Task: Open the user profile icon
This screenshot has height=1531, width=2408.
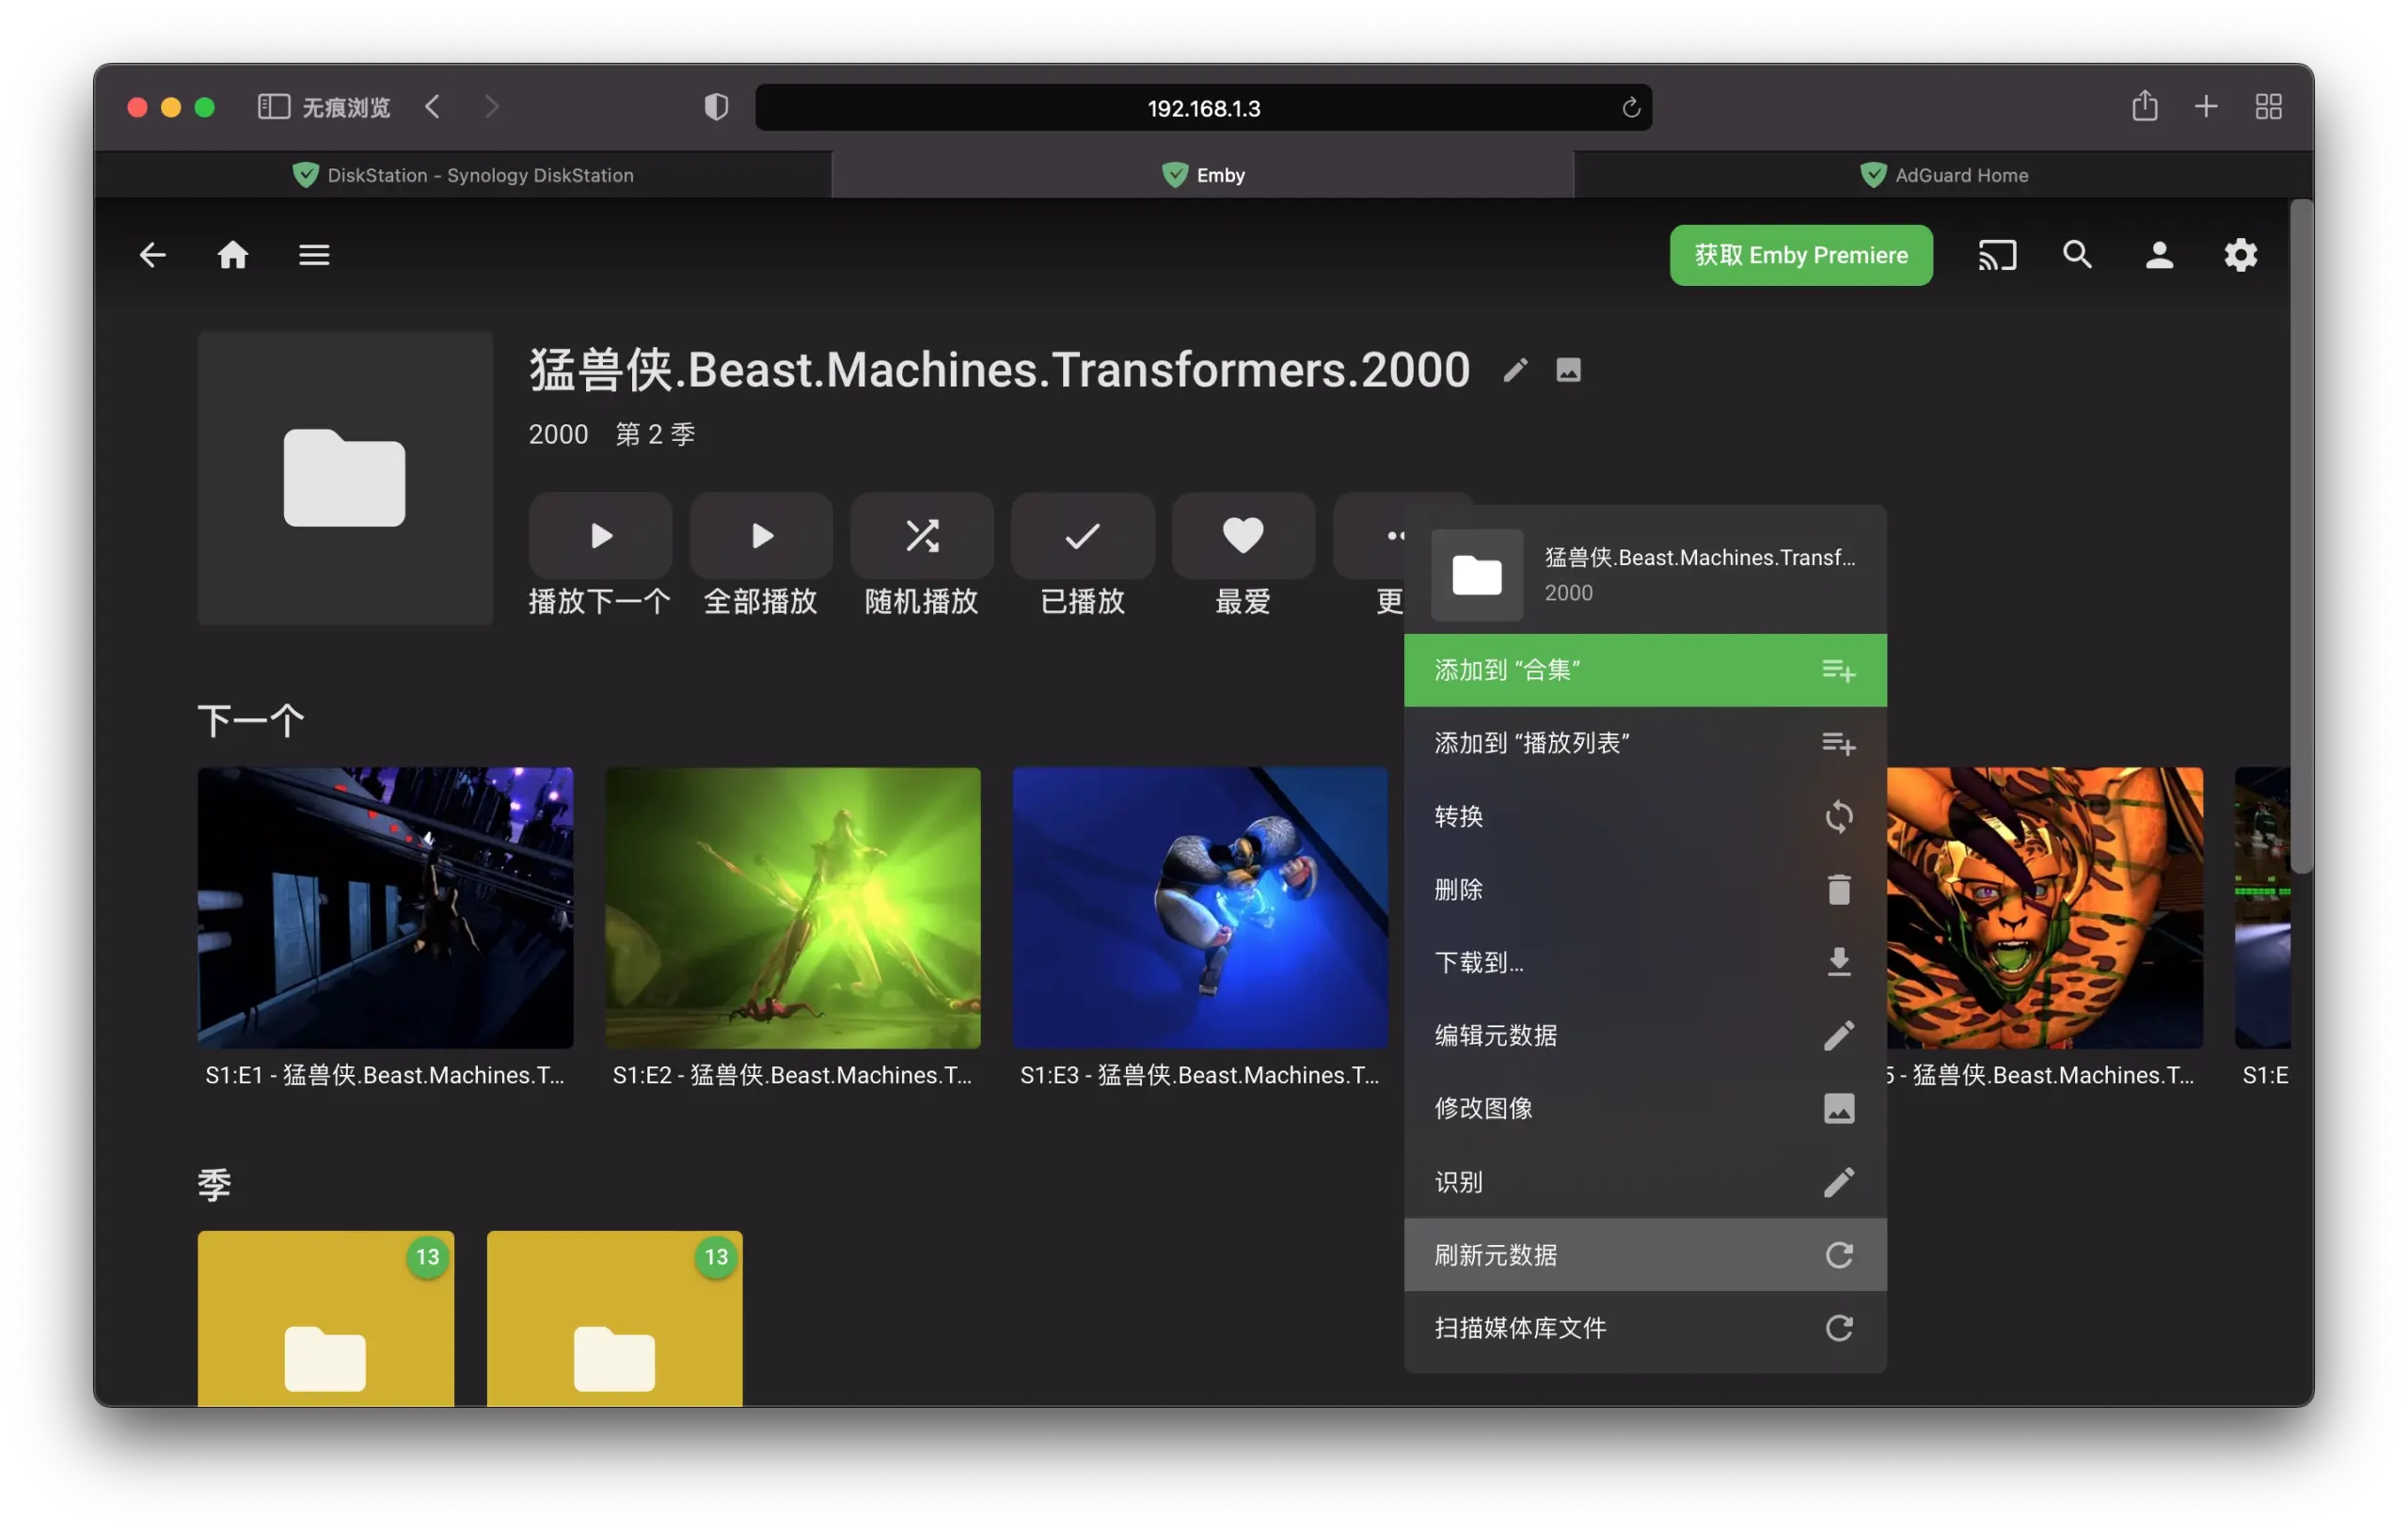Action: point(2159,255)
